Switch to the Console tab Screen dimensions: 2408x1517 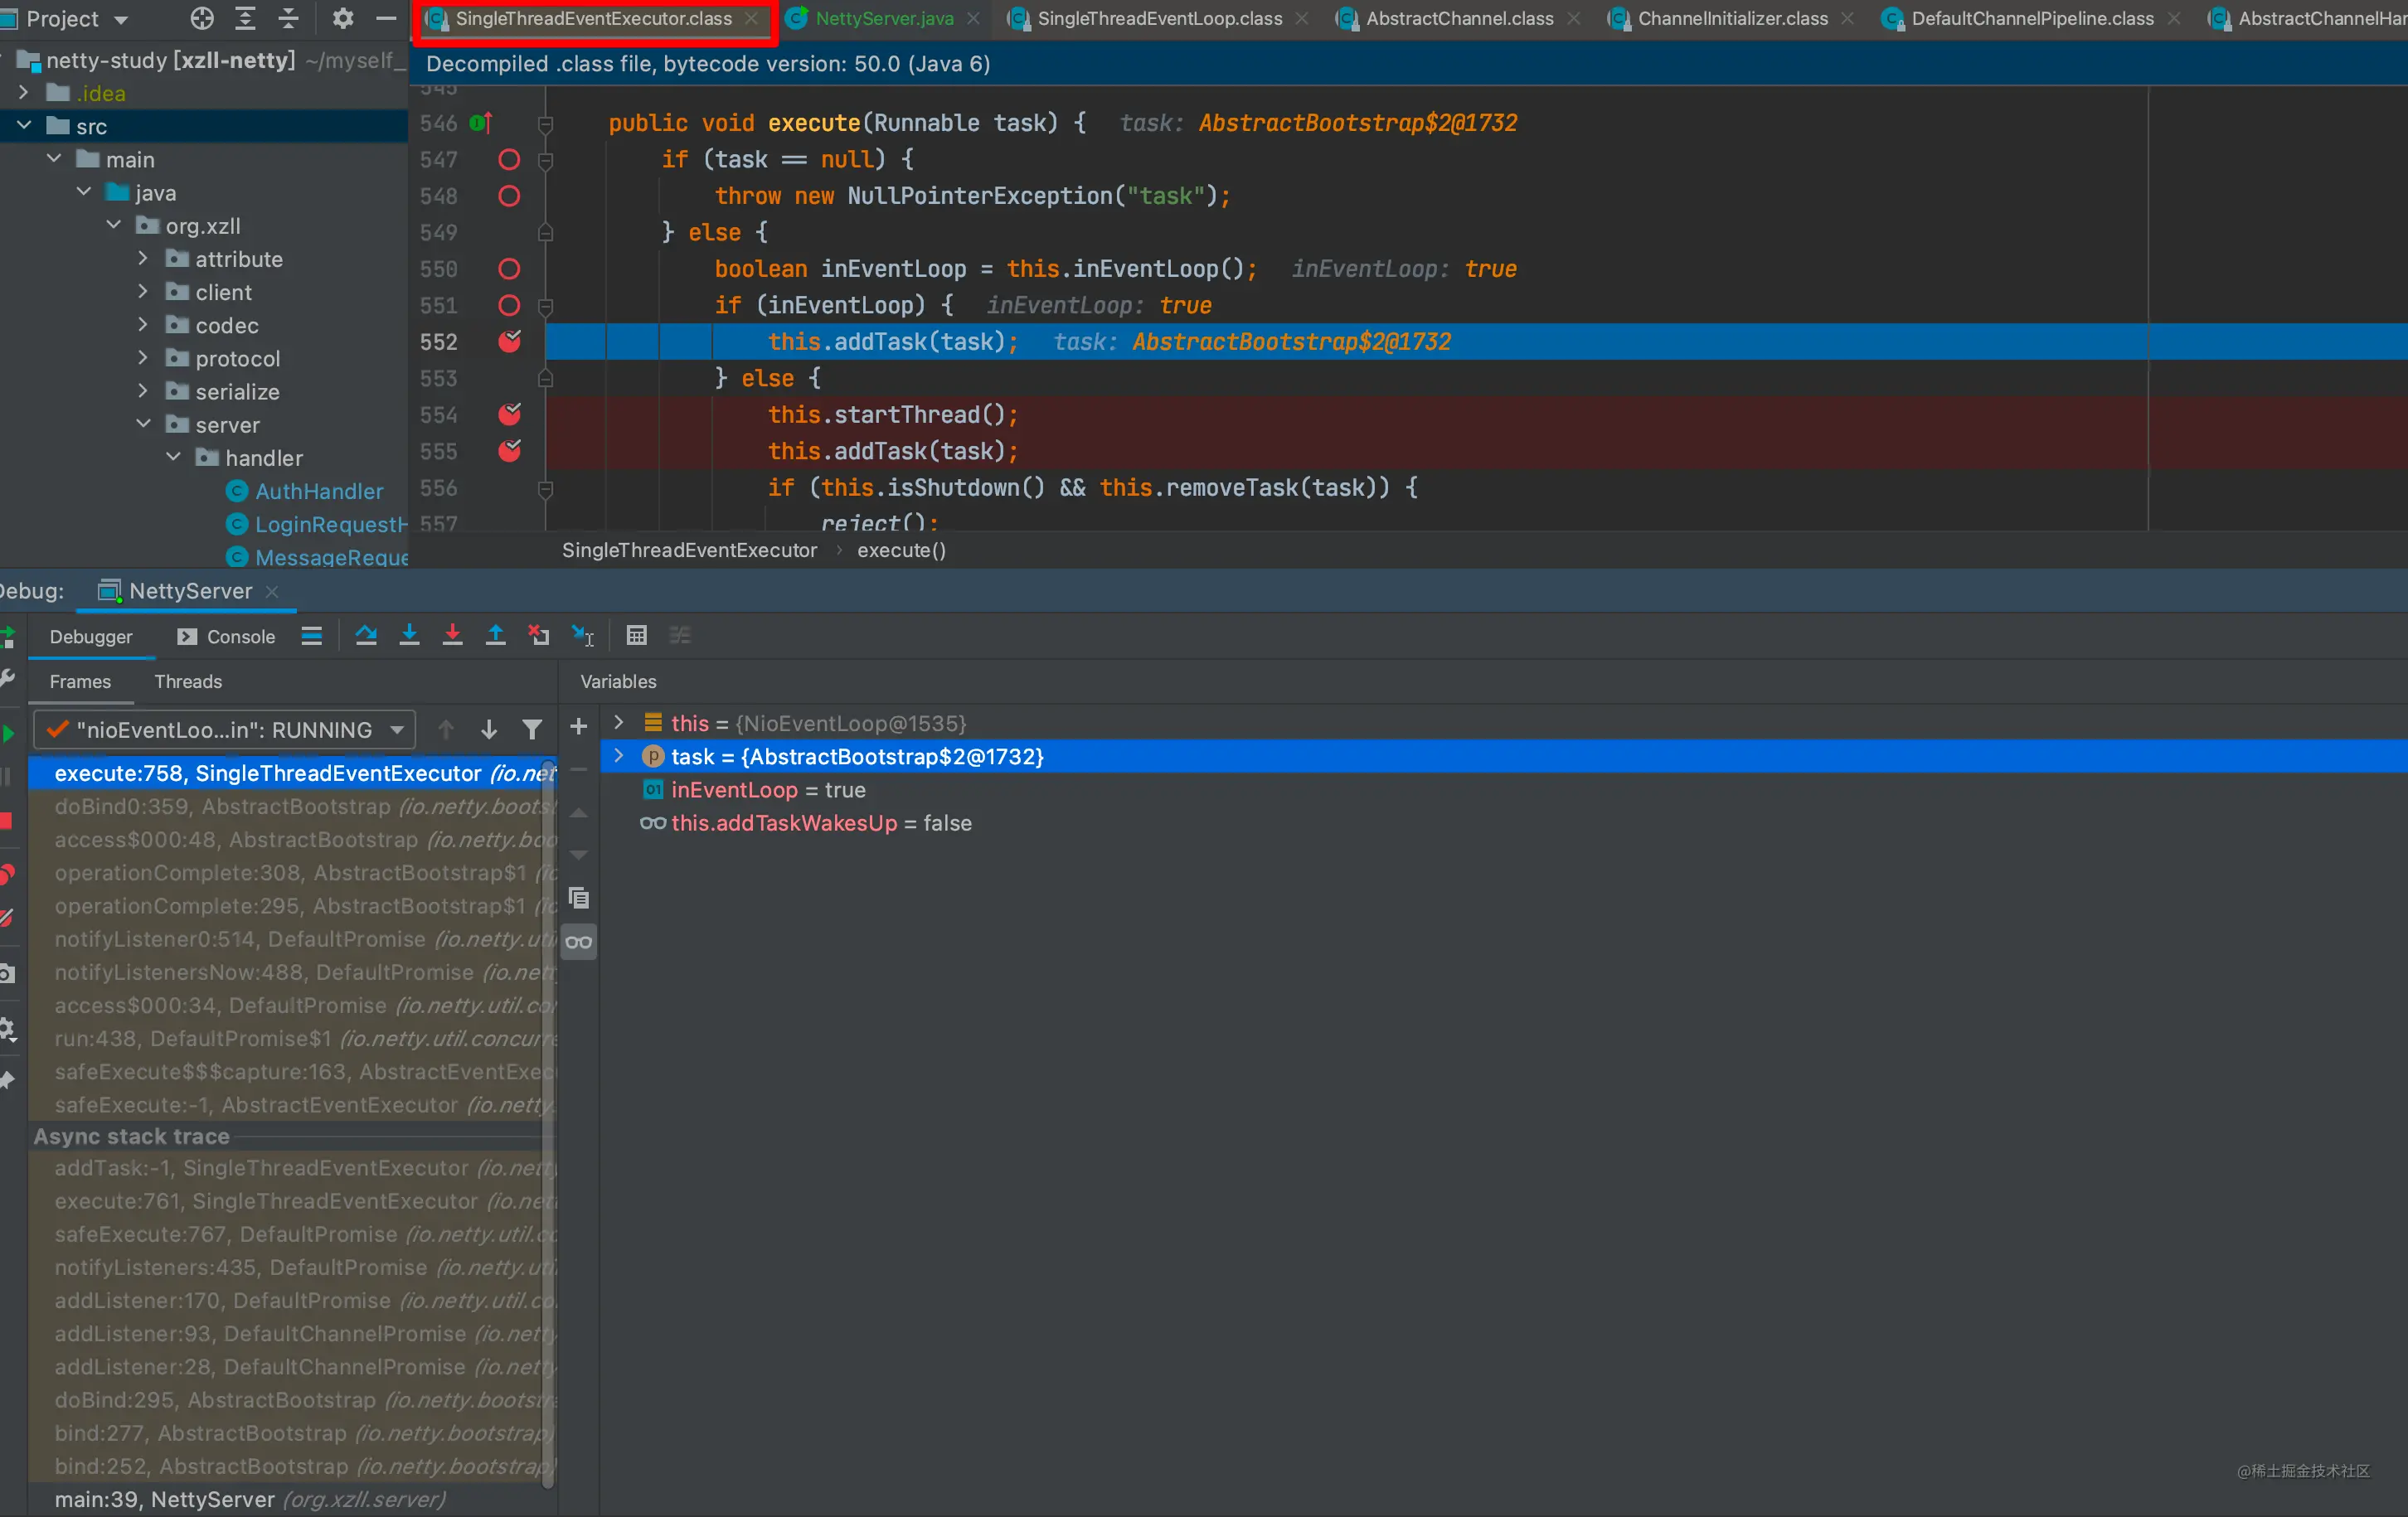[x=226, y=636]
